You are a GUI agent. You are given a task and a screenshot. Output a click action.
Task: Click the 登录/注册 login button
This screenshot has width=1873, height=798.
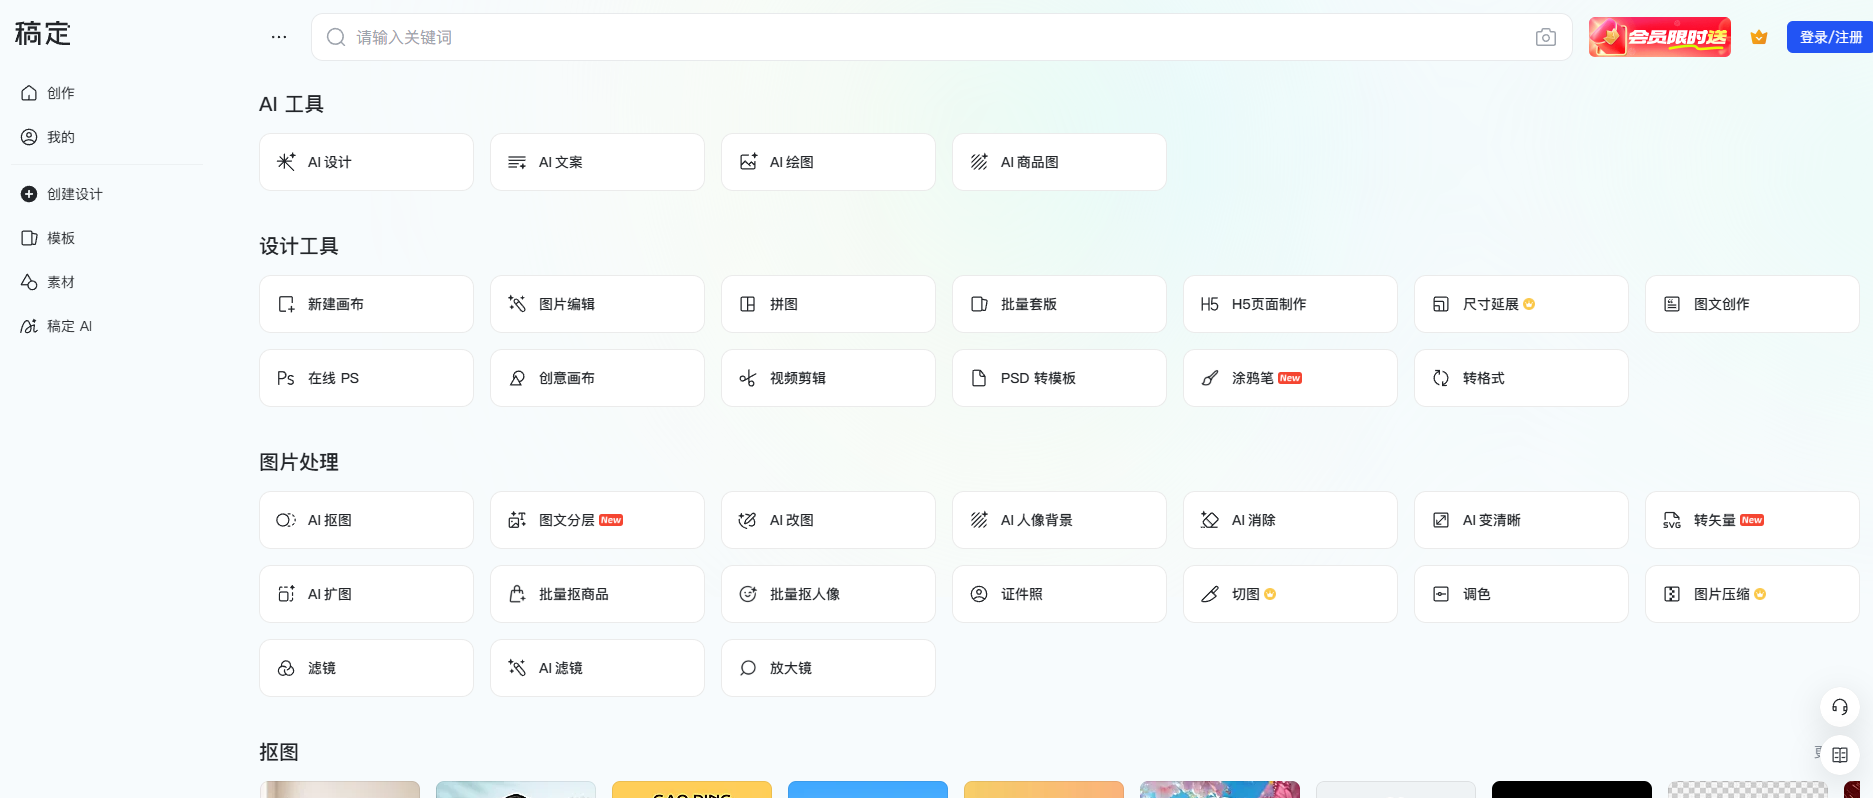point(1830,37)
